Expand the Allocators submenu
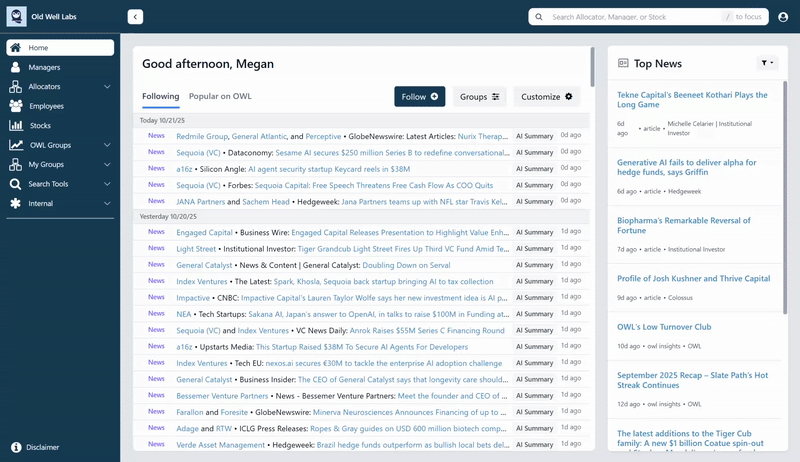800x462 pixels. pyautogui.click(x=107, y=87)
